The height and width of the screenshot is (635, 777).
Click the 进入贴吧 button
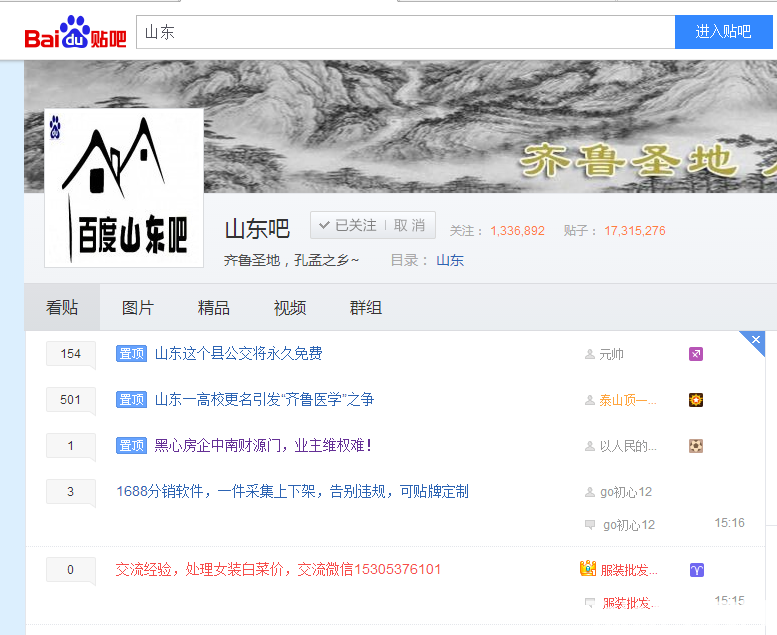723,32
